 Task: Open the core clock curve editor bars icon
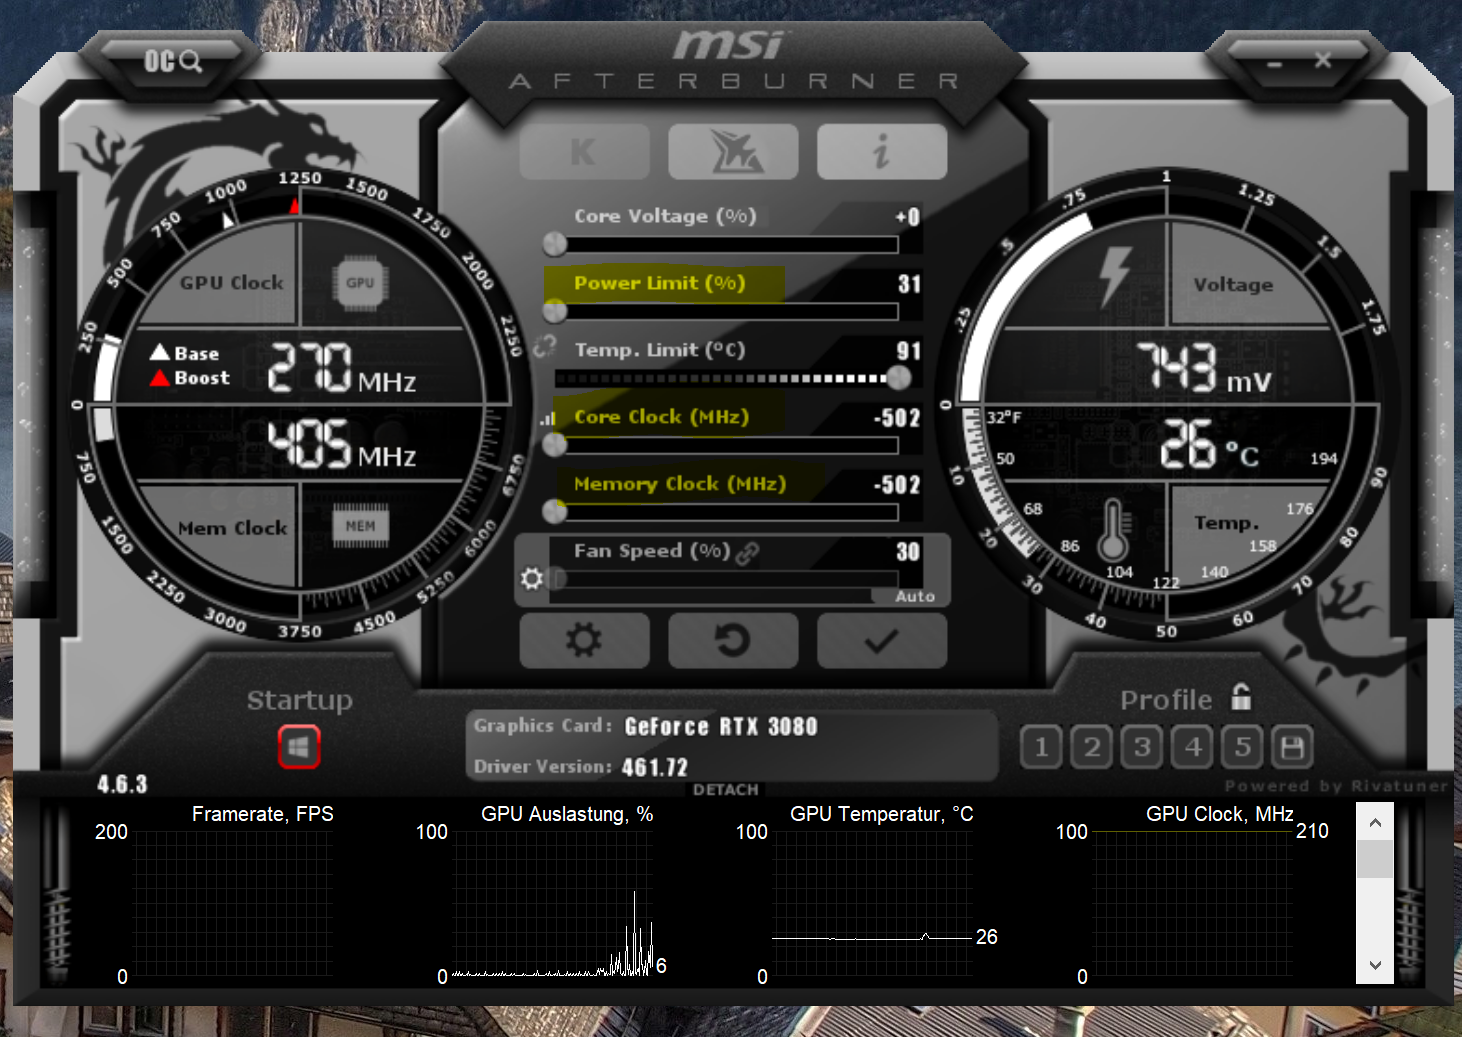coord(547,419)
